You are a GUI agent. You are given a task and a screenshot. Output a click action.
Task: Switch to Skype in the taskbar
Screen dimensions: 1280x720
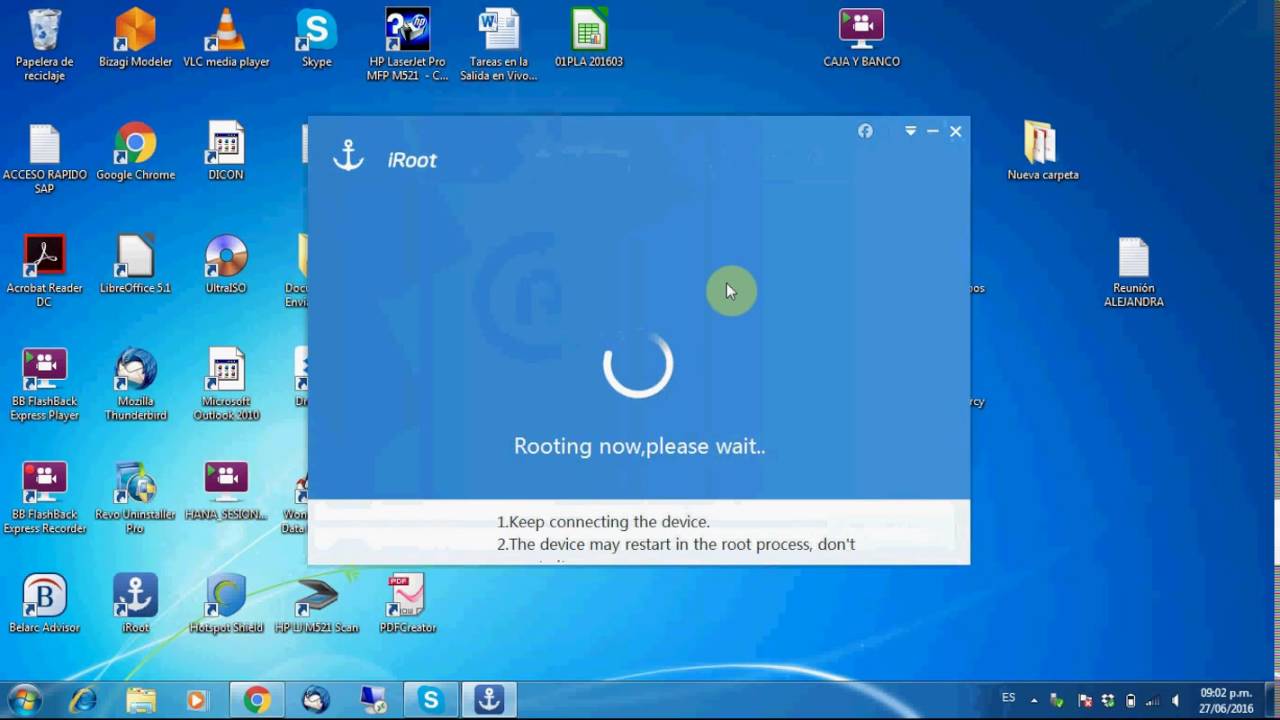[431, 700]
